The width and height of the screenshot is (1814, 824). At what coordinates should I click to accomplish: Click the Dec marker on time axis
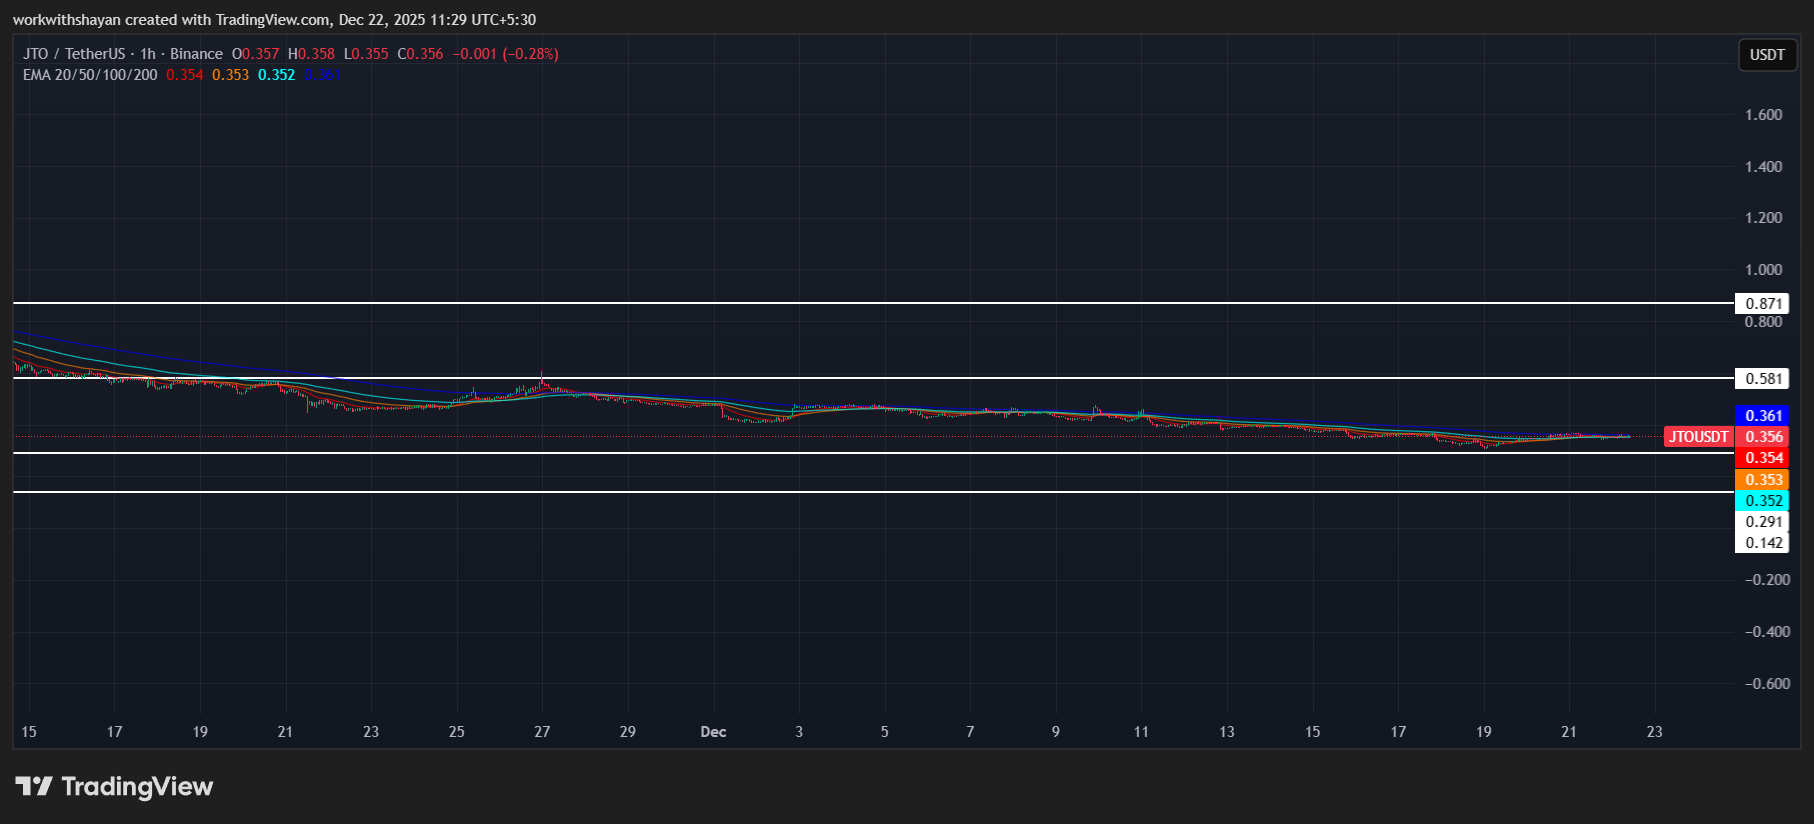[713, 732]
